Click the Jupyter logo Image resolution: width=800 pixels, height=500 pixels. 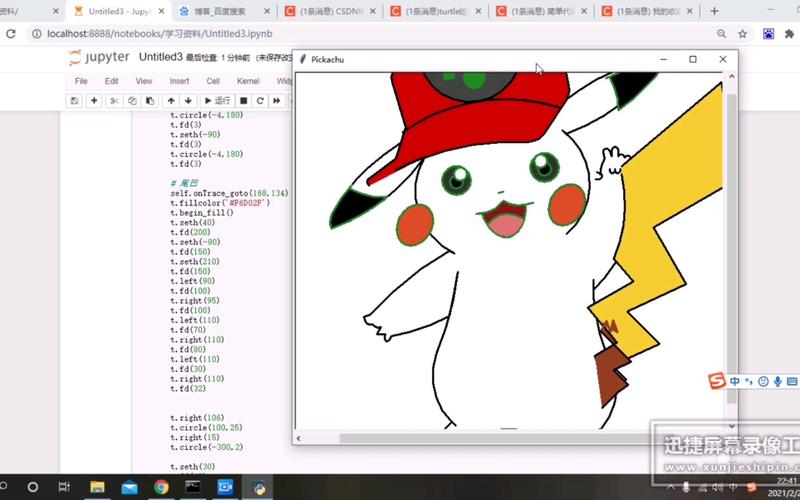99,57
